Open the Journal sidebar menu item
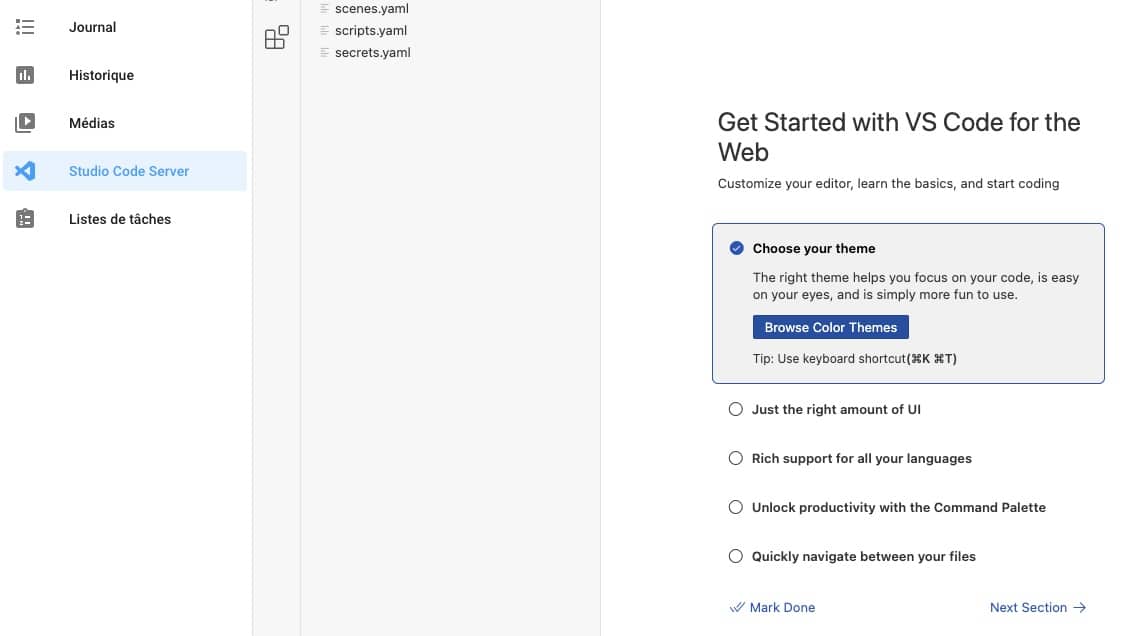The width and height of the screenshot is (1128, 636). (125, 27)
